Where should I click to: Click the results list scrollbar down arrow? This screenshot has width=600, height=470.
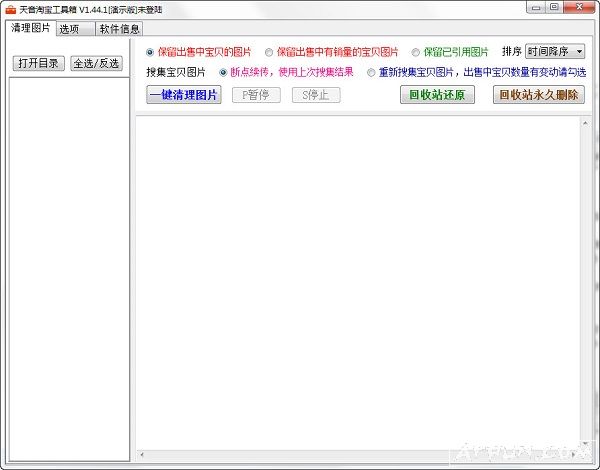pyautogui.click(x=585, y=444)
